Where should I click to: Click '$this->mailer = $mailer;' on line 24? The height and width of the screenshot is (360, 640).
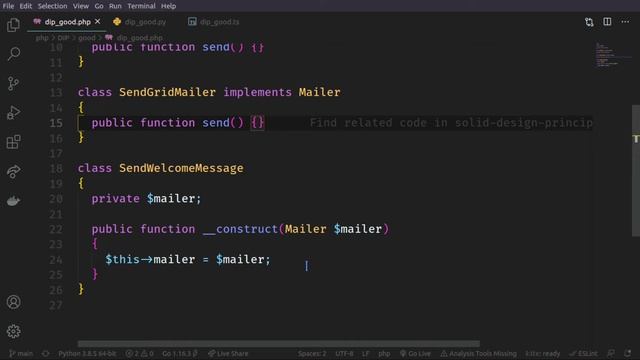pos(188,260)
